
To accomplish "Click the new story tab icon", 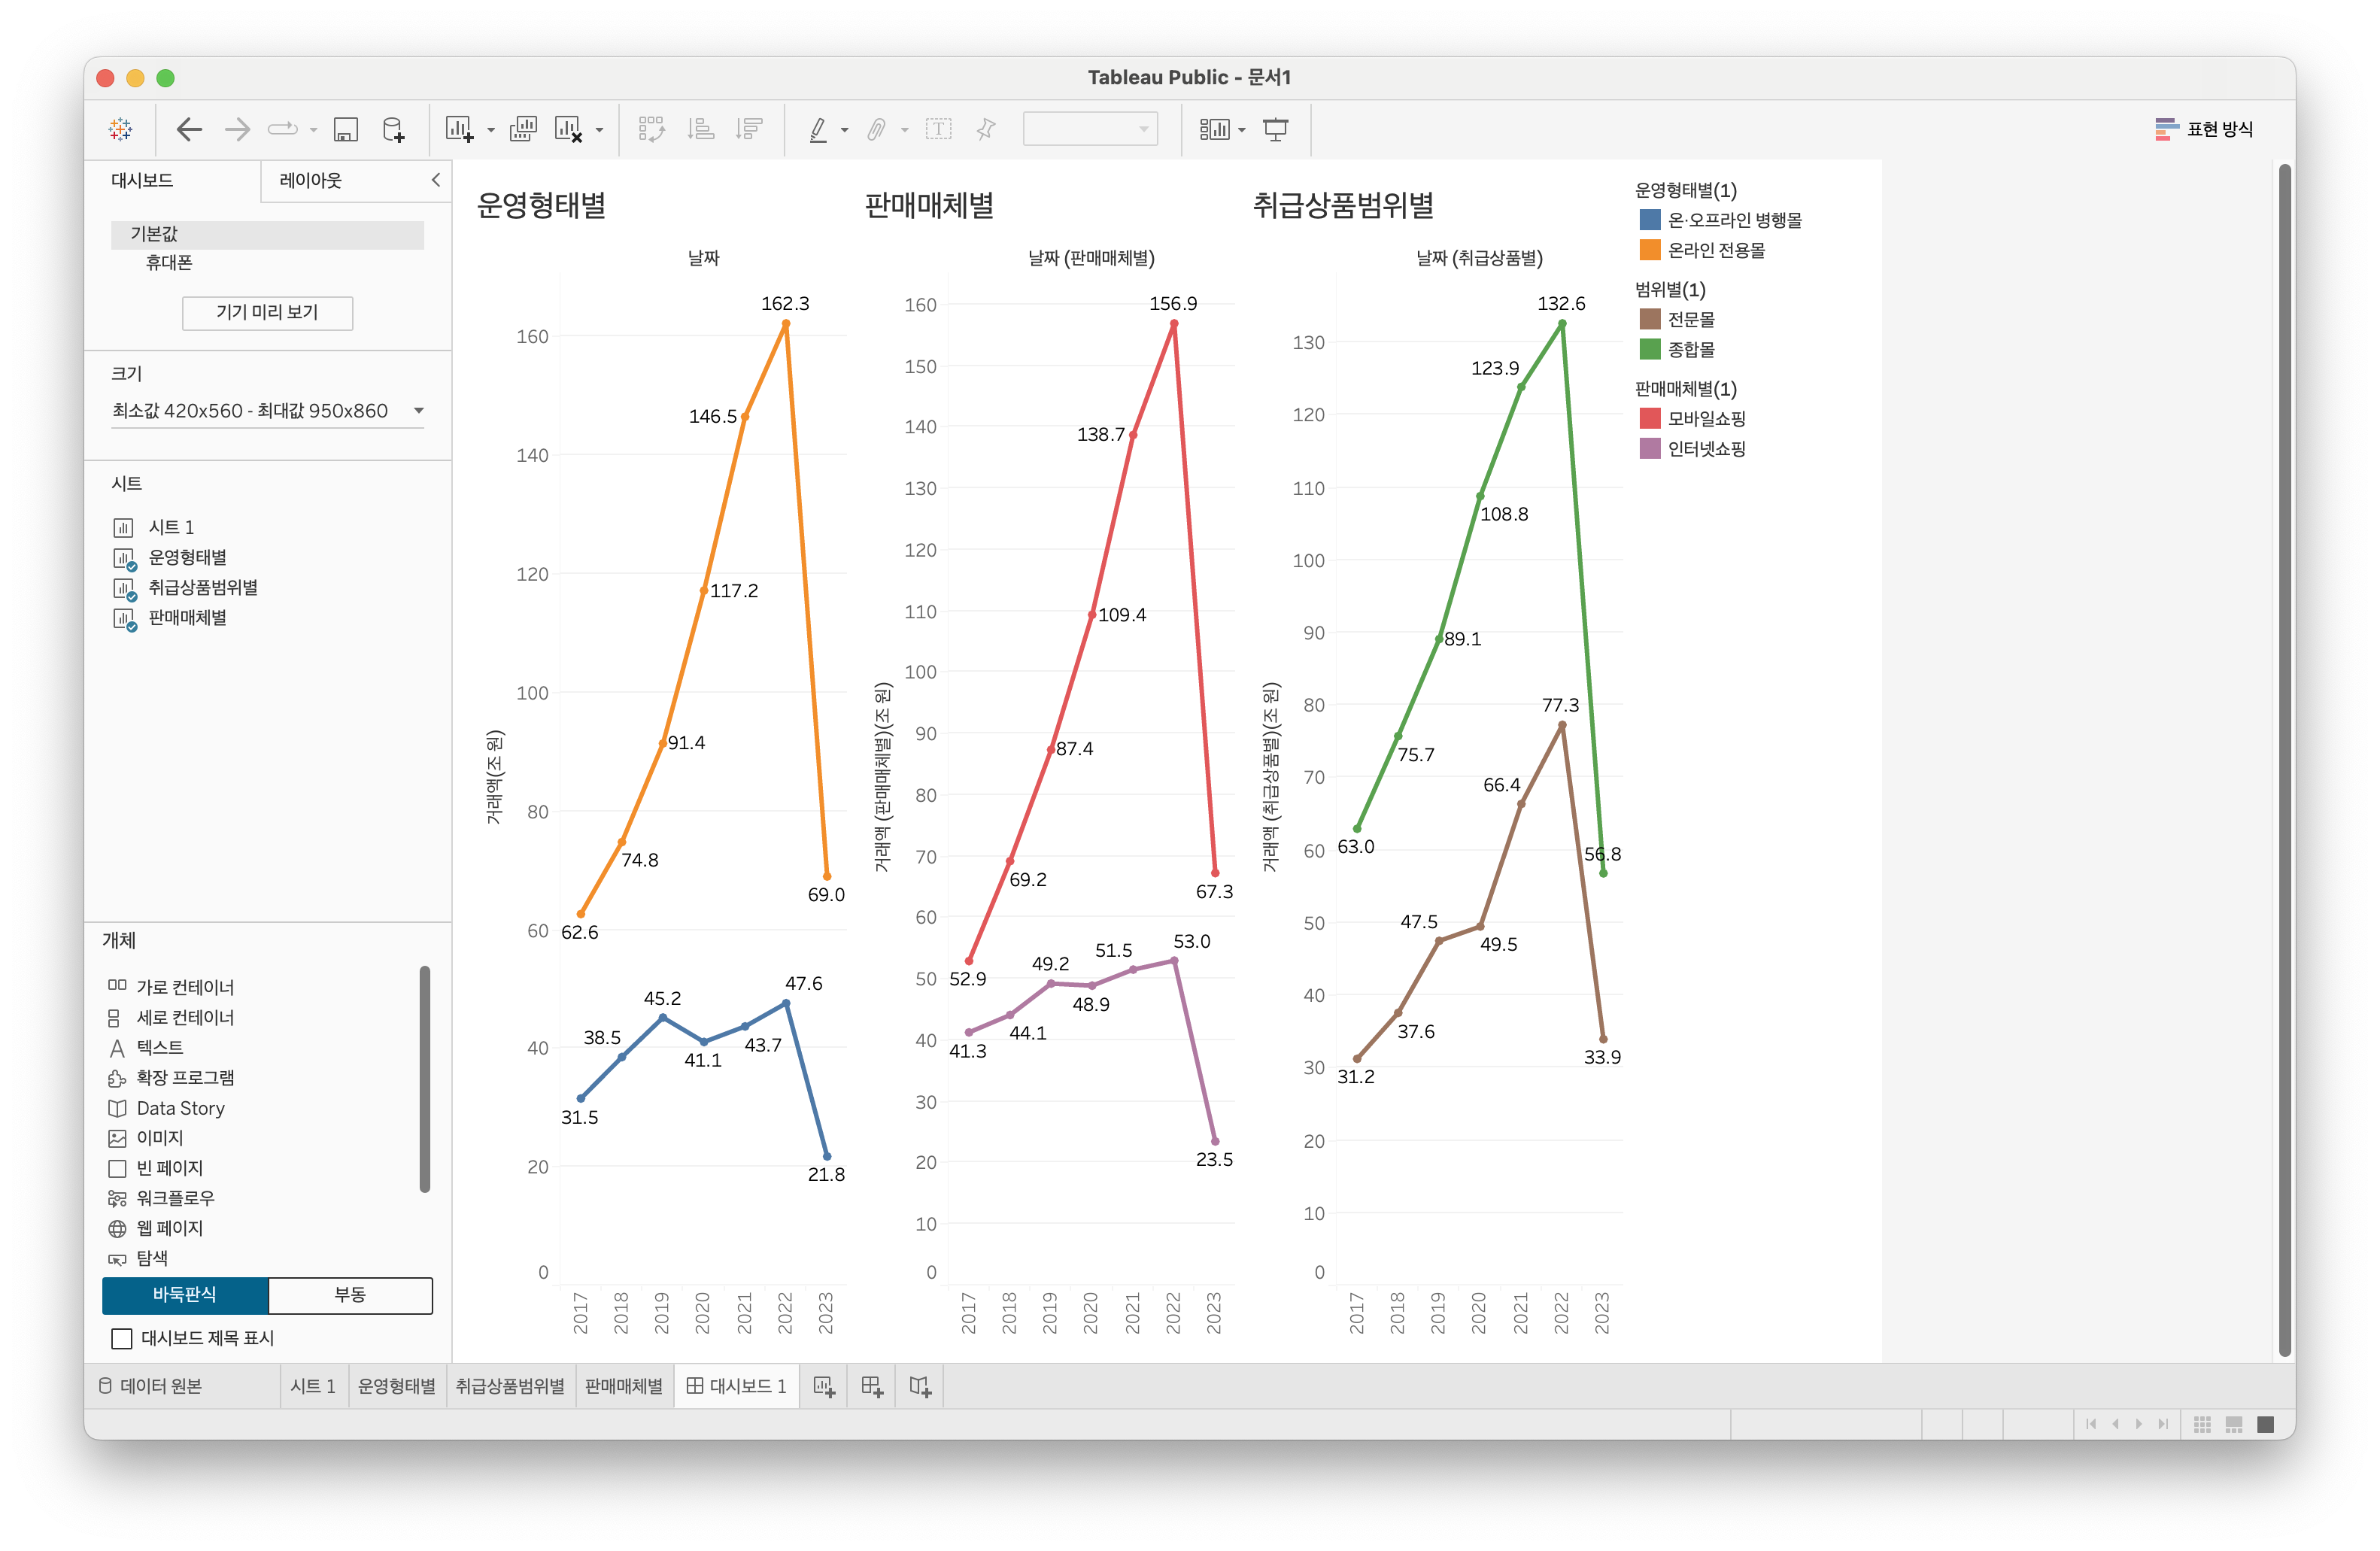I will (920, 1386).
